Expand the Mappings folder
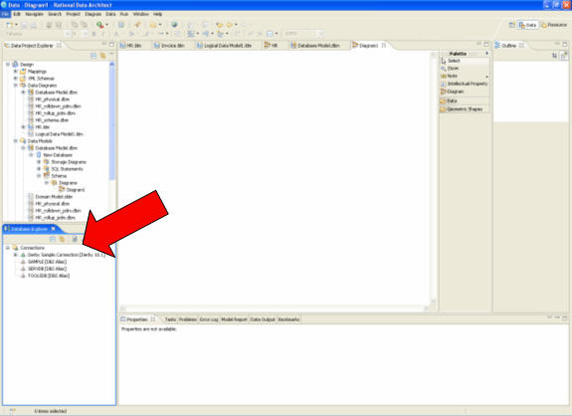 16,71
